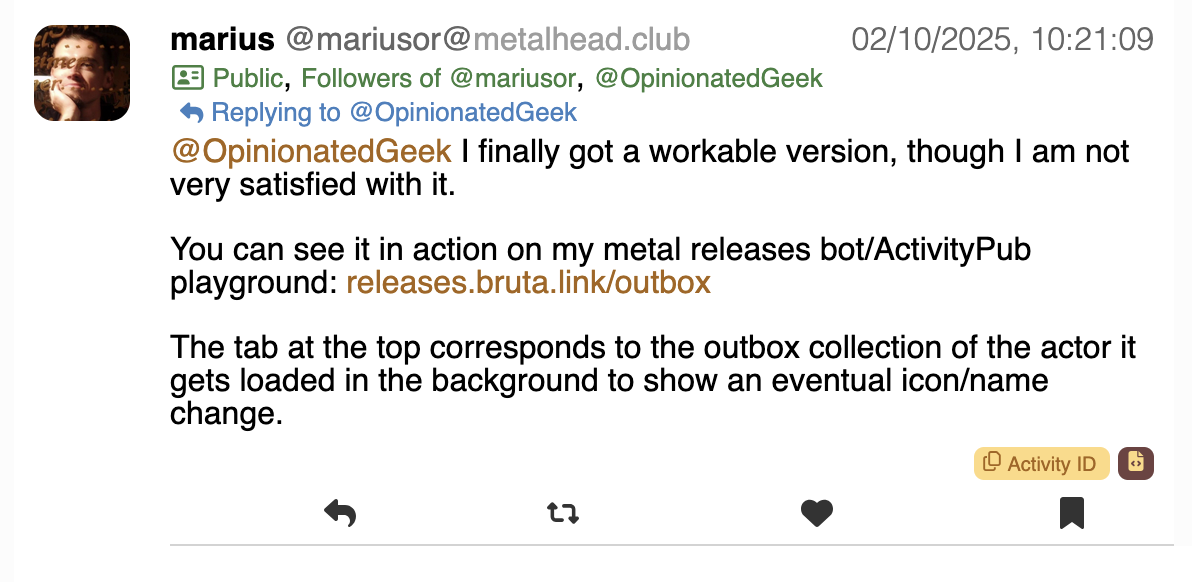Open the orange @OpinionatedGeek mention in post body
Image resolution: width=1192 pixels, height=582 pixels.
(x=312, y=151)
